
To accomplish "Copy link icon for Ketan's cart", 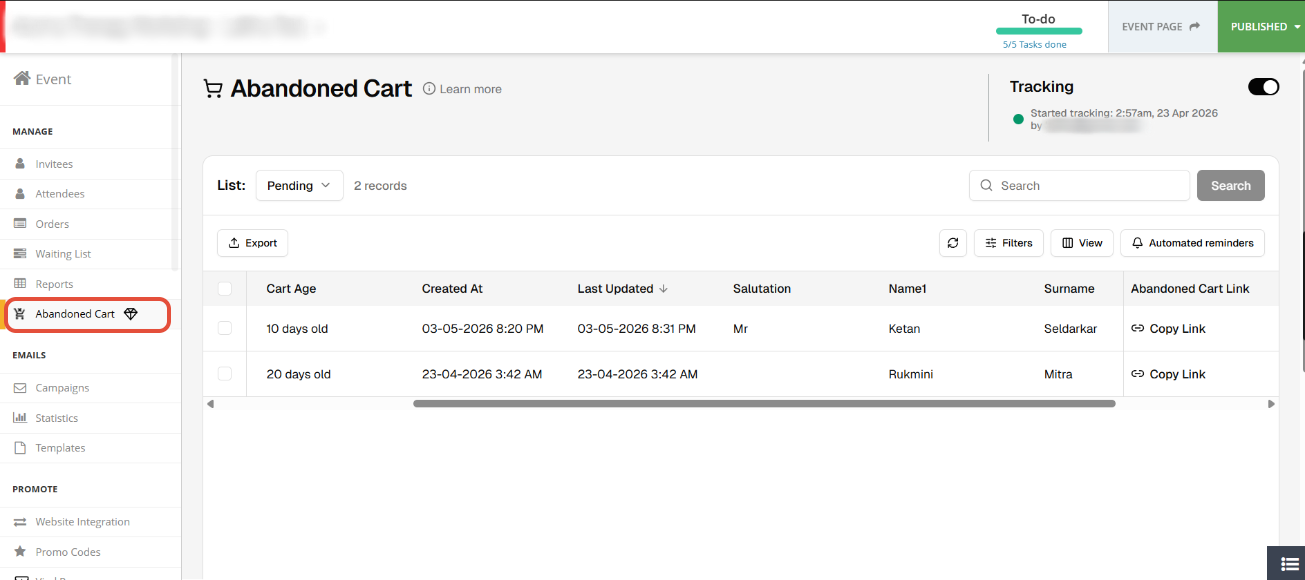I will [1137, 329].
